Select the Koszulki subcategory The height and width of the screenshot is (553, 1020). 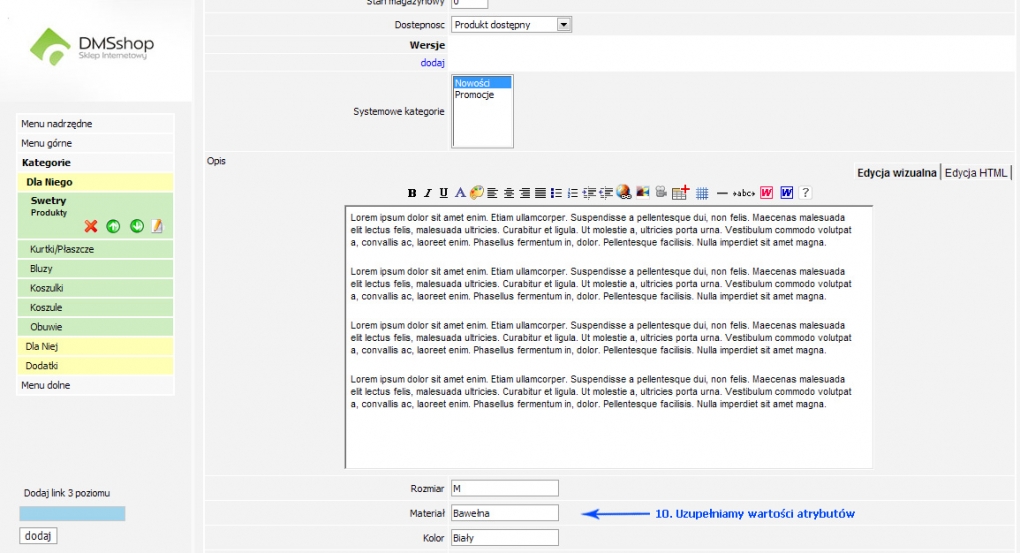(x=95, y=288)
